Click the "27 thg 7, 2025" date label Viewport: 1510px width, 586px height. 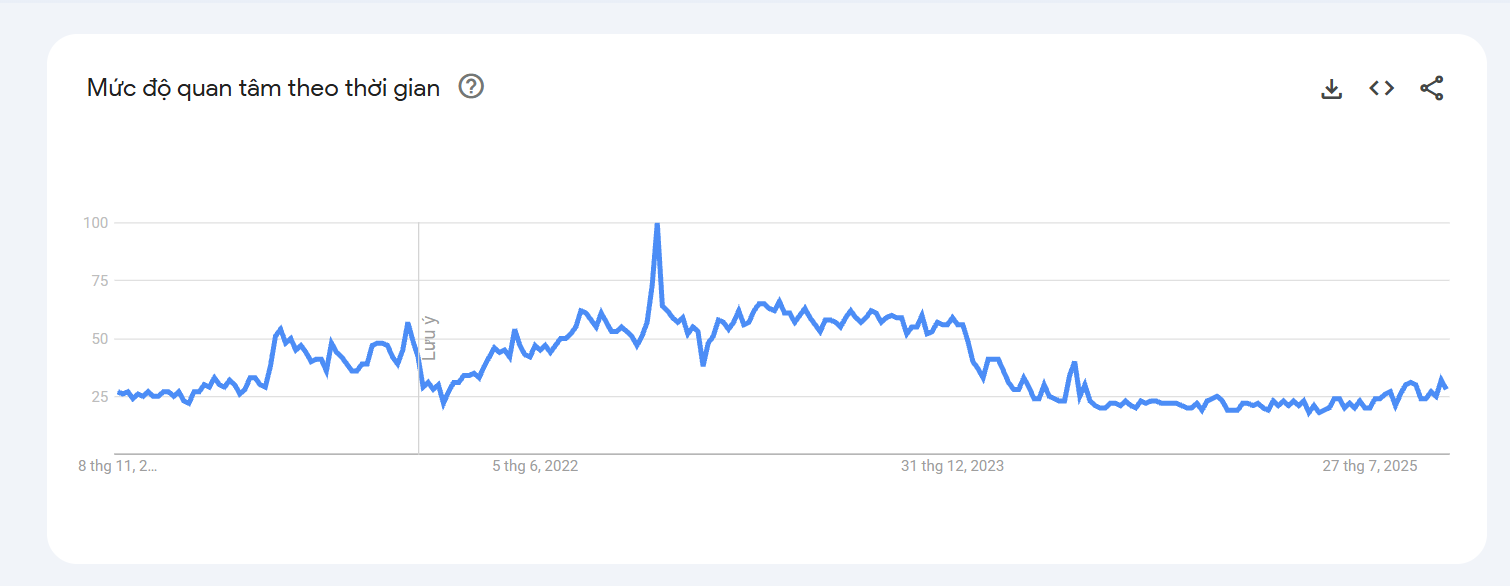point(1370,466)
